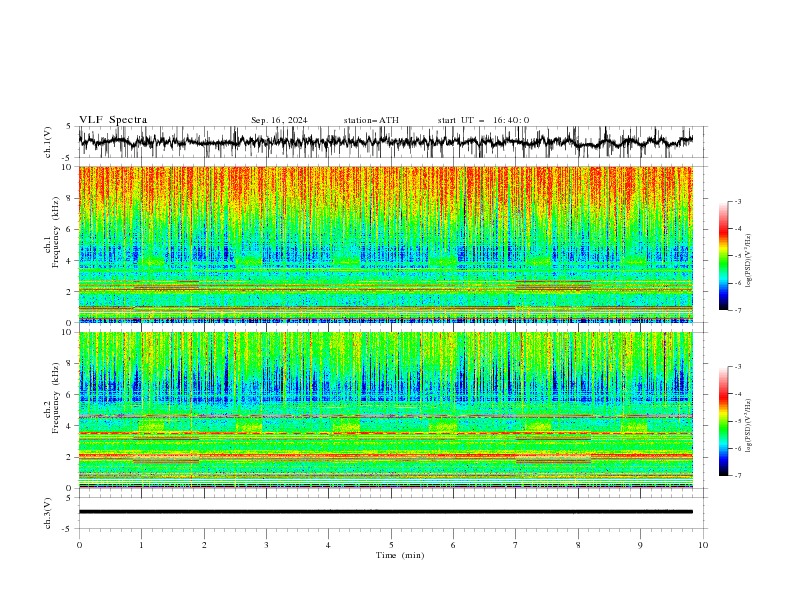Click the 'station=ATH' label
Viewport: 792px width, 612px height.
pos(371,120)
